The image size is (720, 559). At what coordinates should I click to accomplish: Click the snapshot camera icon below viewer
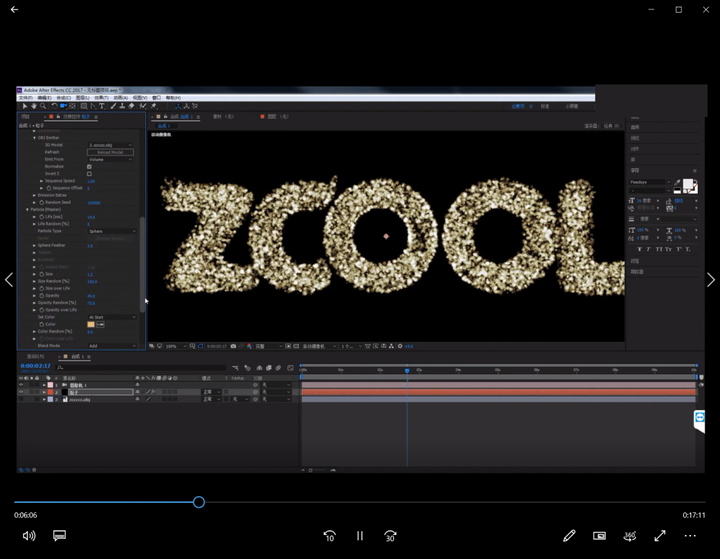(233, 346)
